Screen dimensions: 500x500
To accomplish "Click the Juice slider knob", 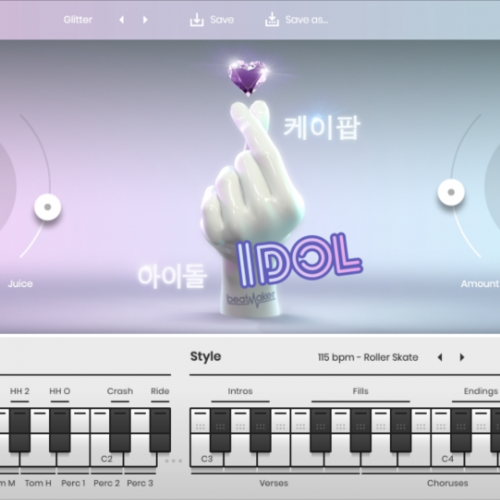I will click(48, 207).
